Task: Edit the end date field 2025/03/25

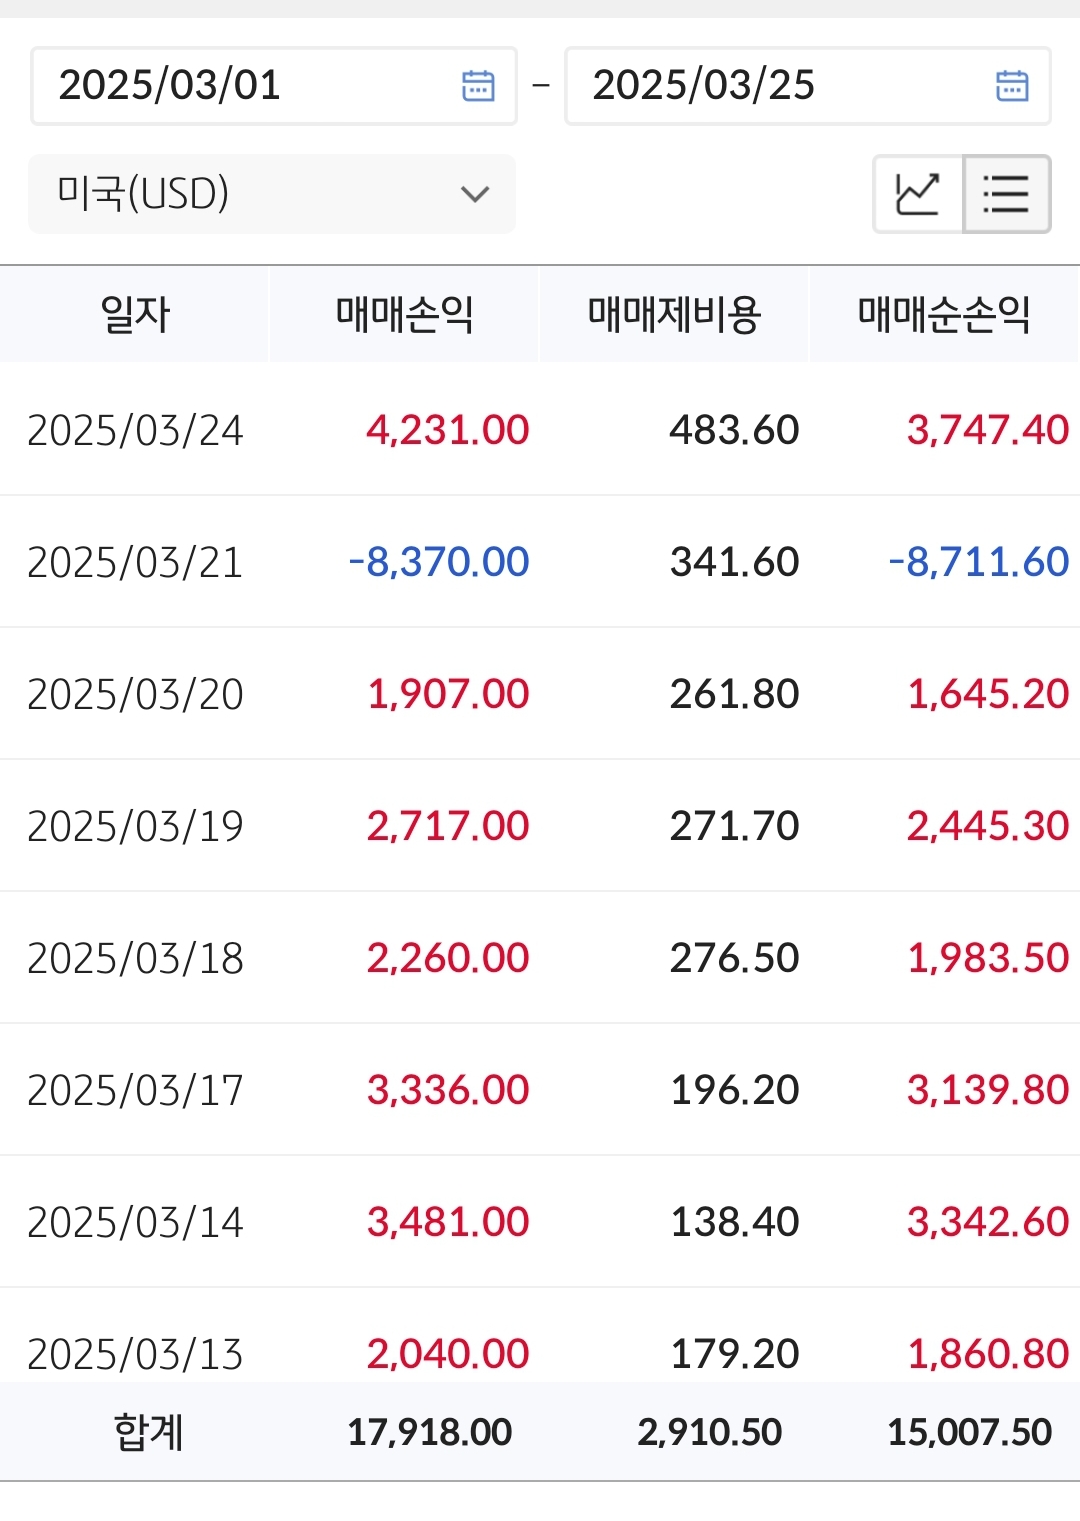Action: pos(808,86)
